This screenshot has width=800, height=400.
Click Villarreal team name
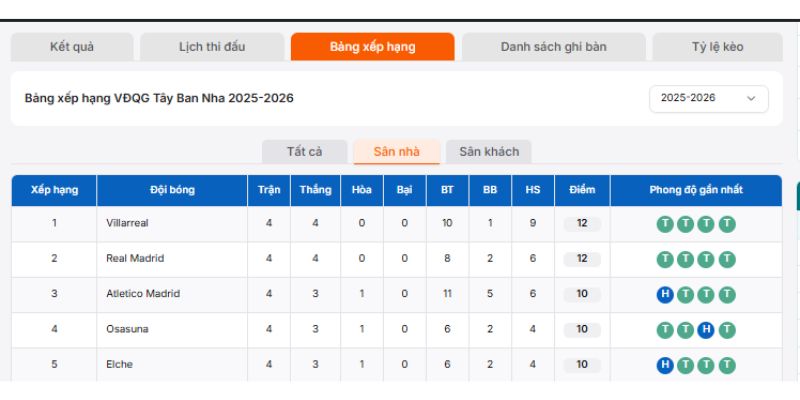point(127,223)
